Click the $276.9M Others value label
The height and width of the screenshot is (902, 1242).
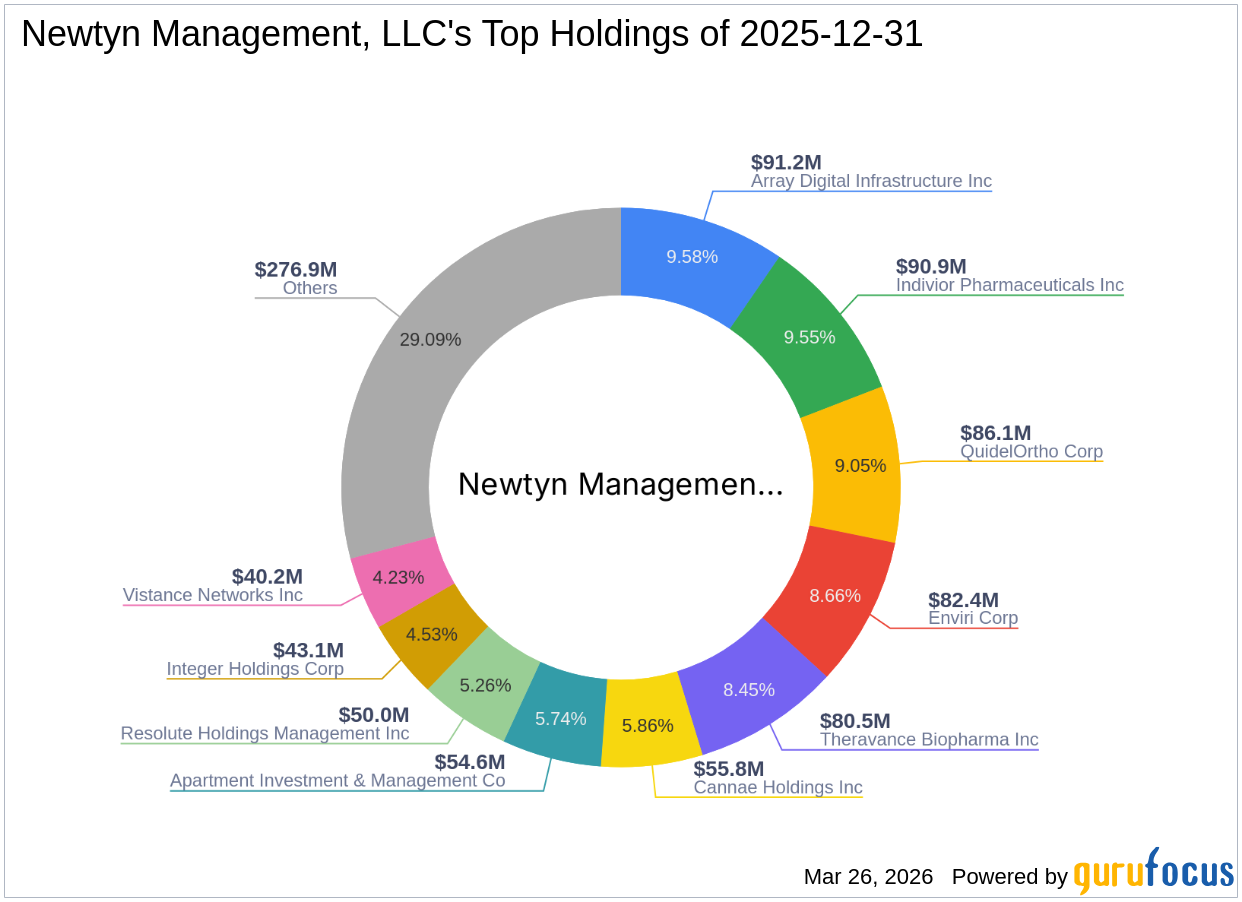296,269
